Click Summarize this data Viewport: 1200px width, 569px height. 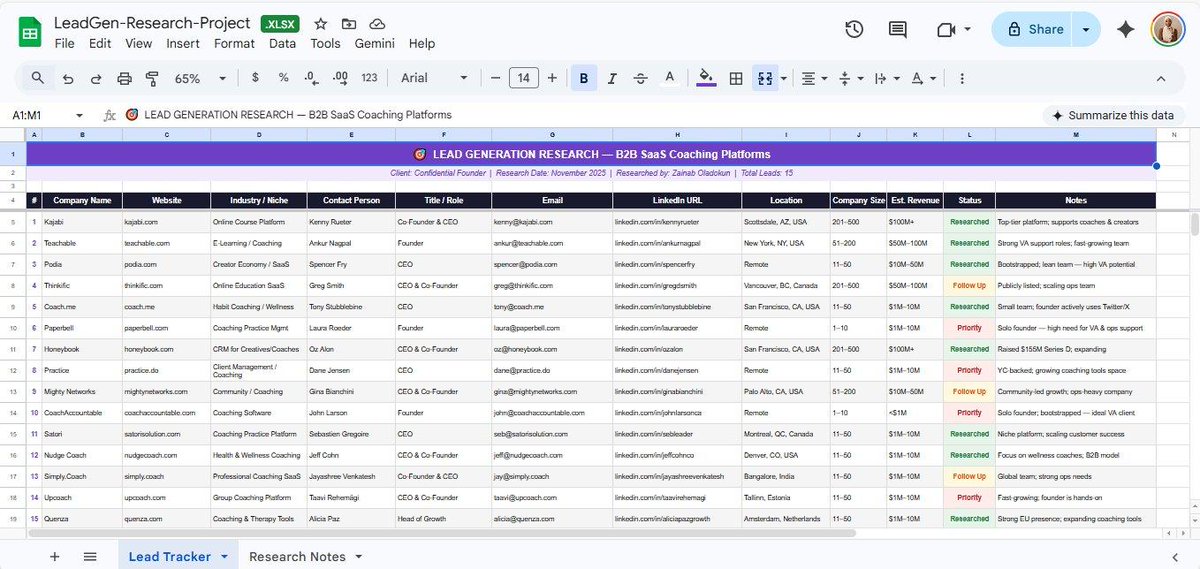1112,115
